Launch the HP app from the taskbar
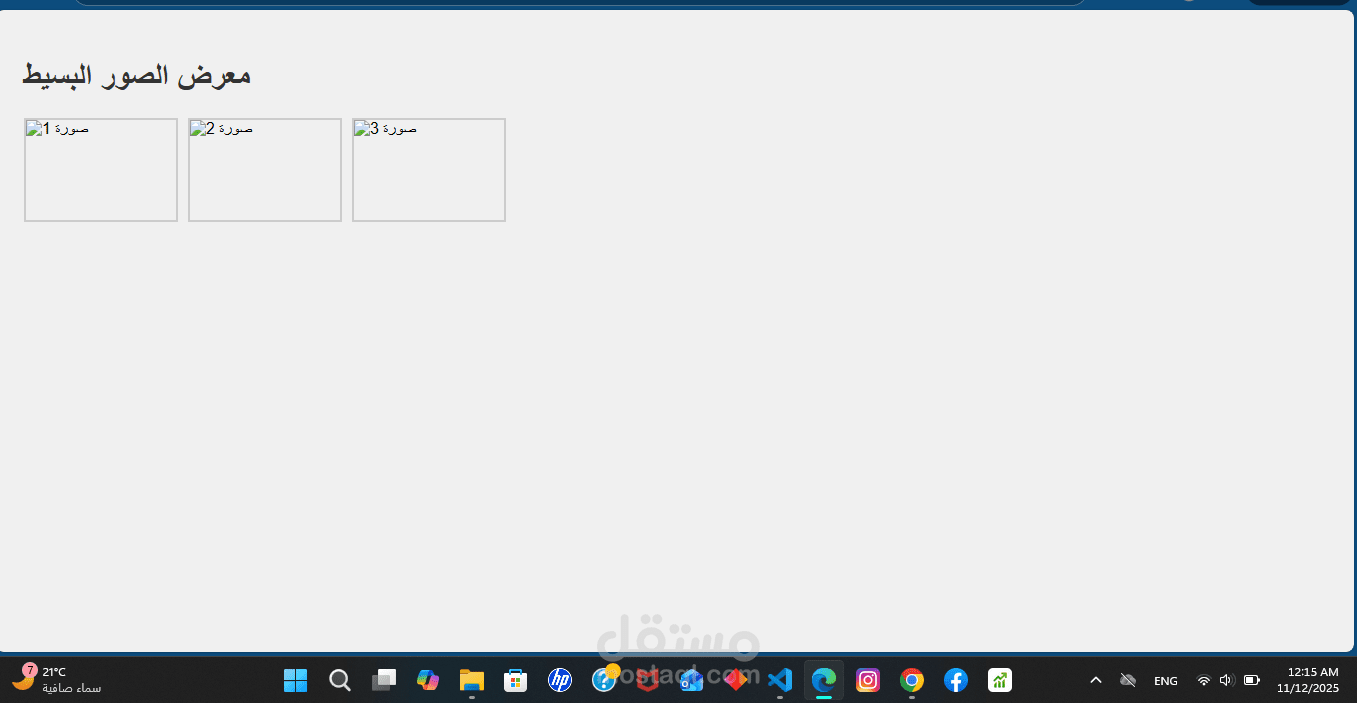The width and height of the screenshot is (1357, 703). point(560,680)
